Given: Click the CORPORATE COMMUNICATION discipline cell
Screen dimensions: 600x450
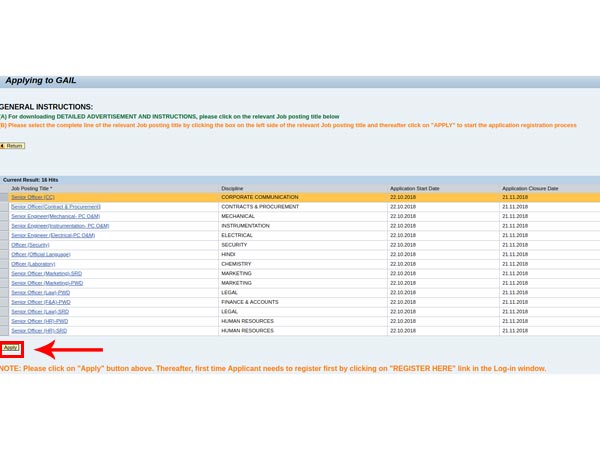Looking at the screenshot, I should (x=260, y=197).
